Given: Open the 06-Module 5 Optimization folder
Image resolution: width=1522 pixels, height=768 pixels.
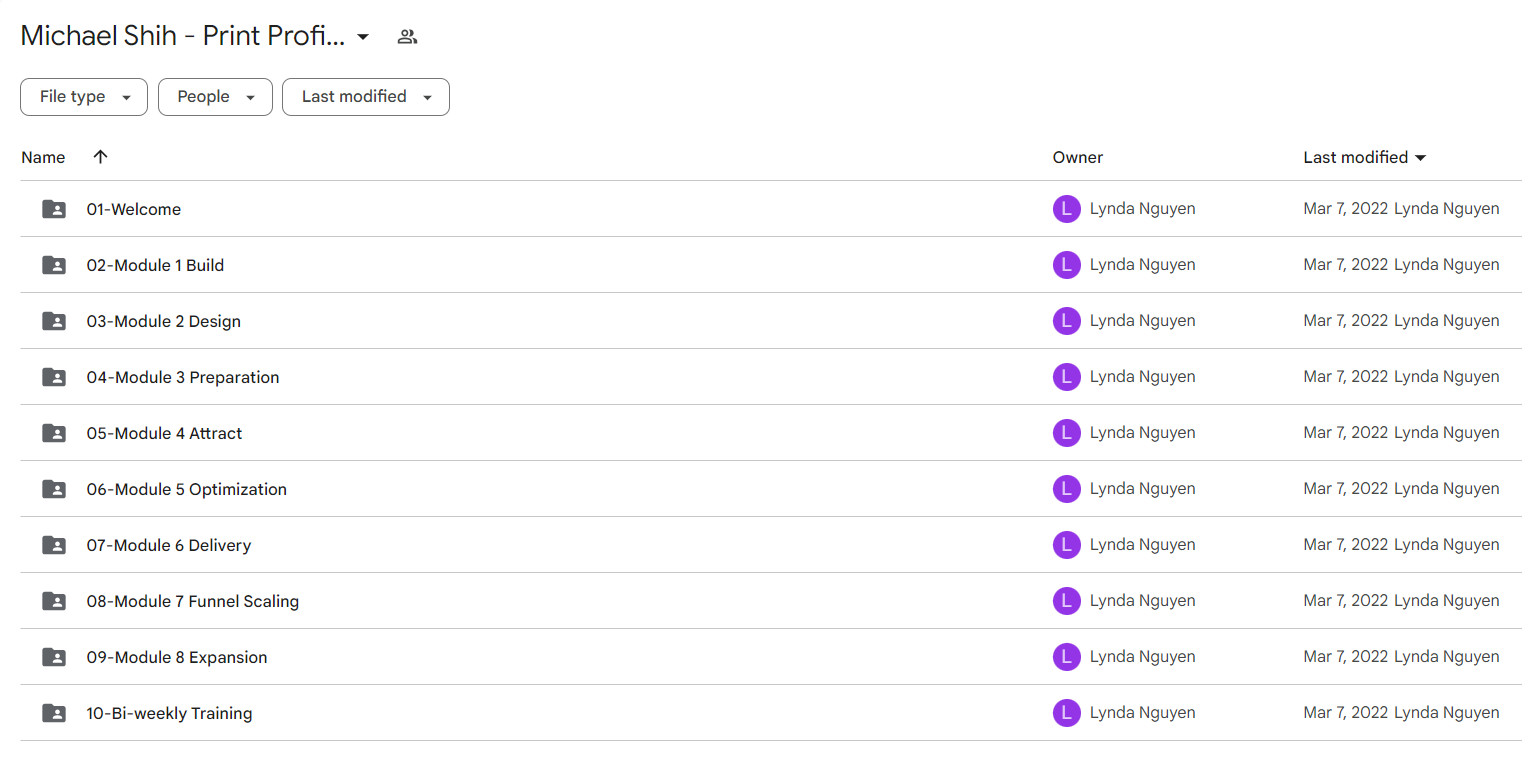Looking at the screenshot, I should [187, 489].
